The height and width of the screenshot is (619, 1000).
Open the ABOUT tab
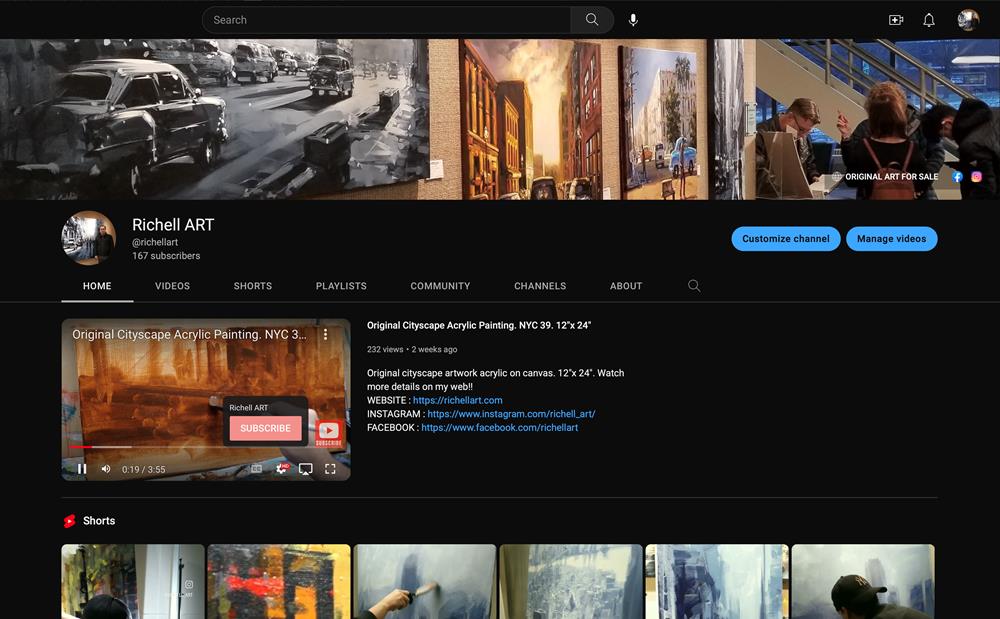pos(626,286)
